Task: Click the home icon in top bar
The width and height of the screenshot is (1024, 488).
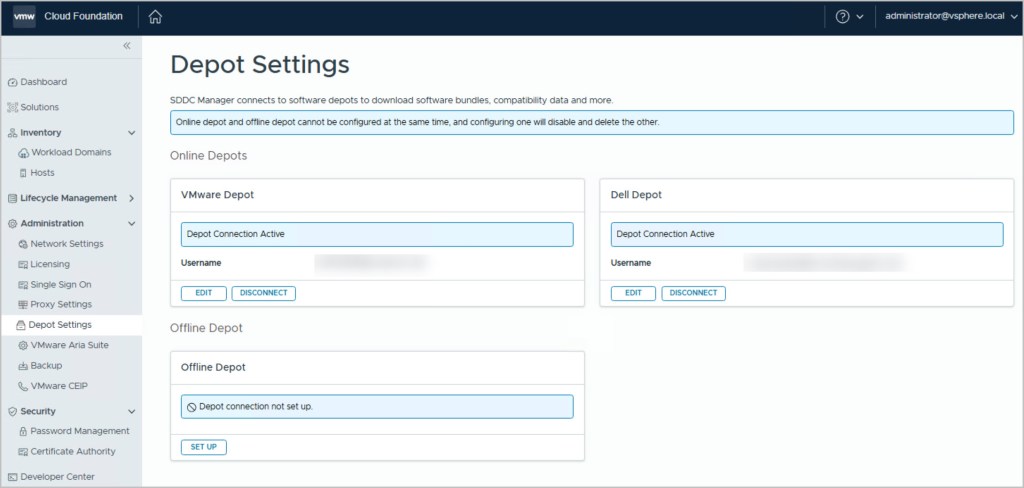Action: 155,17
